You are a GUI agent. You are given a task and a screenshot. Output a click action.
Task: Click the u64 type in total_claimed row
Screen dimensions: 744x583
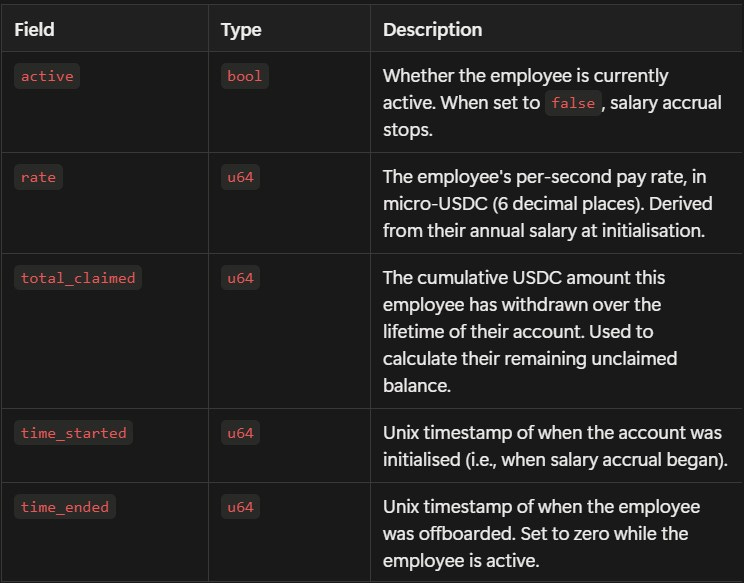[x=241, y=278]
